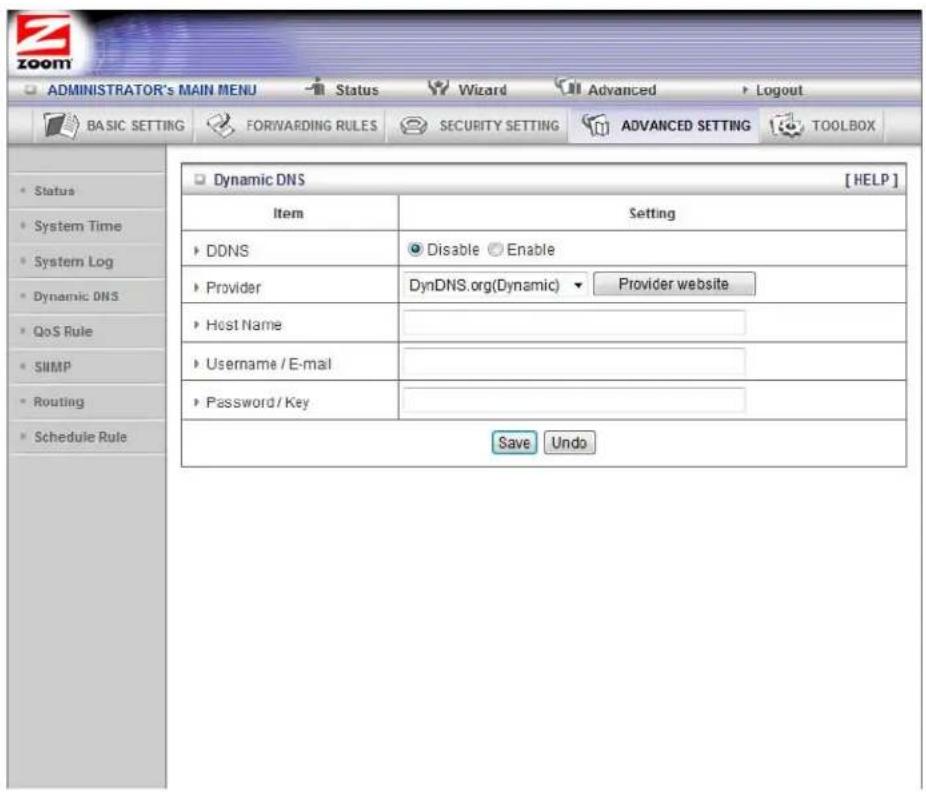This screenshot has height=792, width=926.
Task: Click the Toolbox gear icon
Action: coord(786,125)
